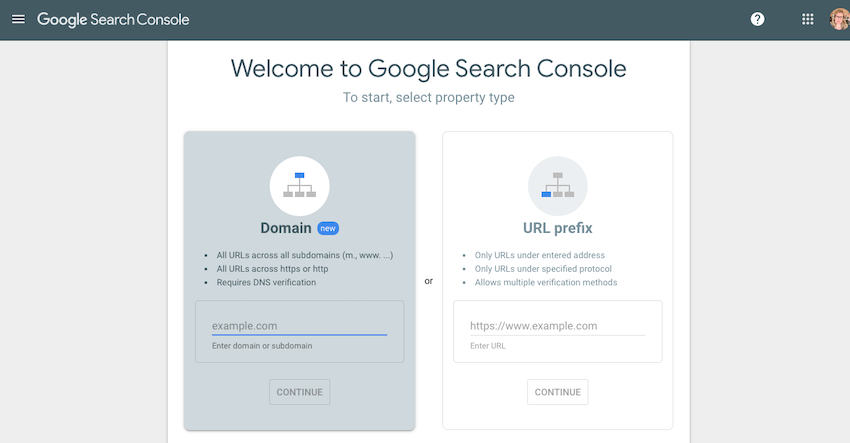
Task: Select the Domain property hierarchy icon
Action: pos(299,186)
